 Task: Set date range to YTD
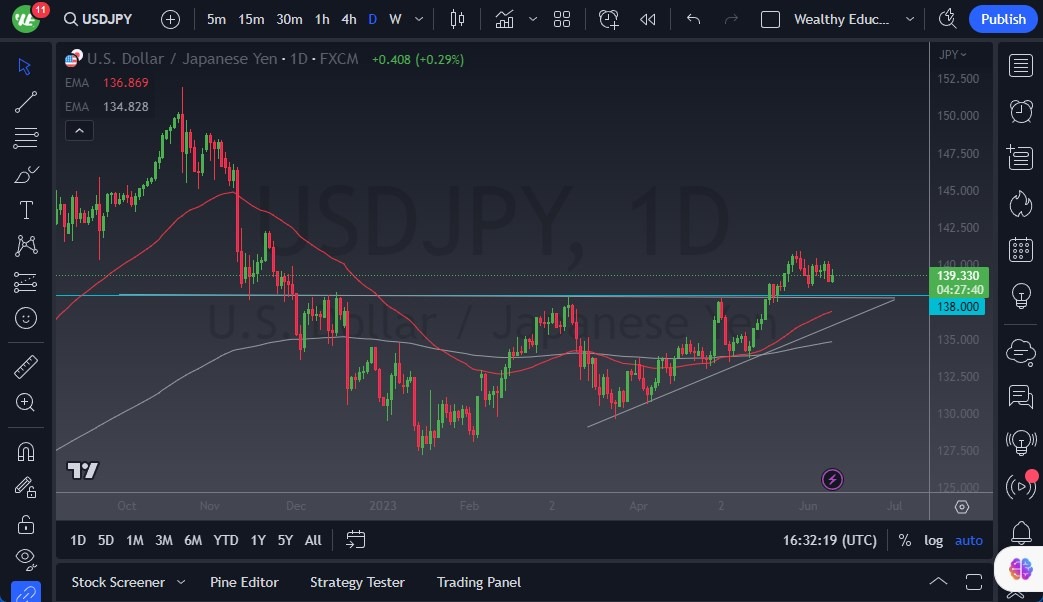click(x=225, y=540)
